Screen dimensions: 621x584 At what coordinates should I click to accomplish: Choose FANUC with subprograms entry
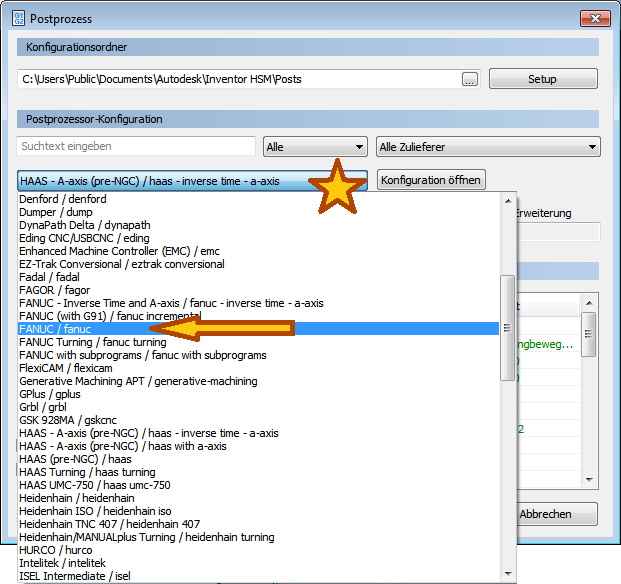(258, 355)
